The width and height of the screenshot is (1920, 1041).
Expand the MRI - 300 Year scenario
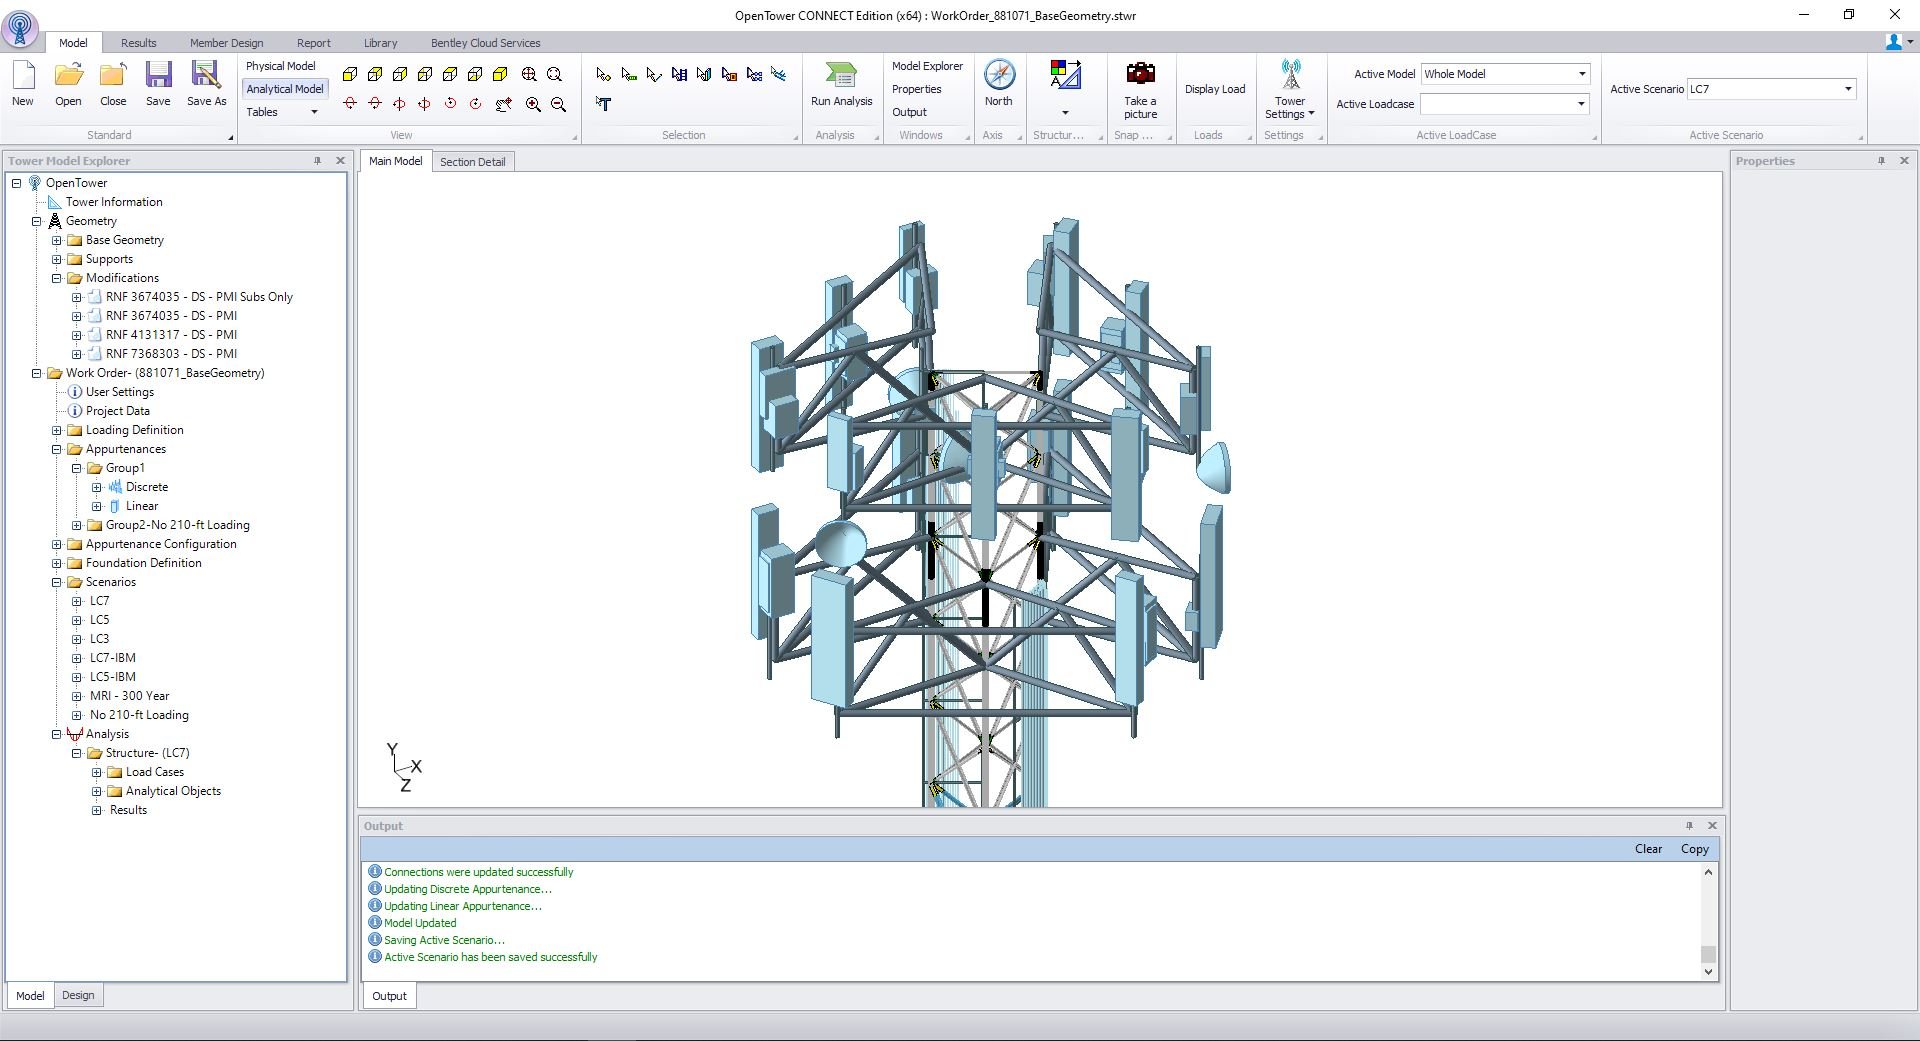coord(77,696)
